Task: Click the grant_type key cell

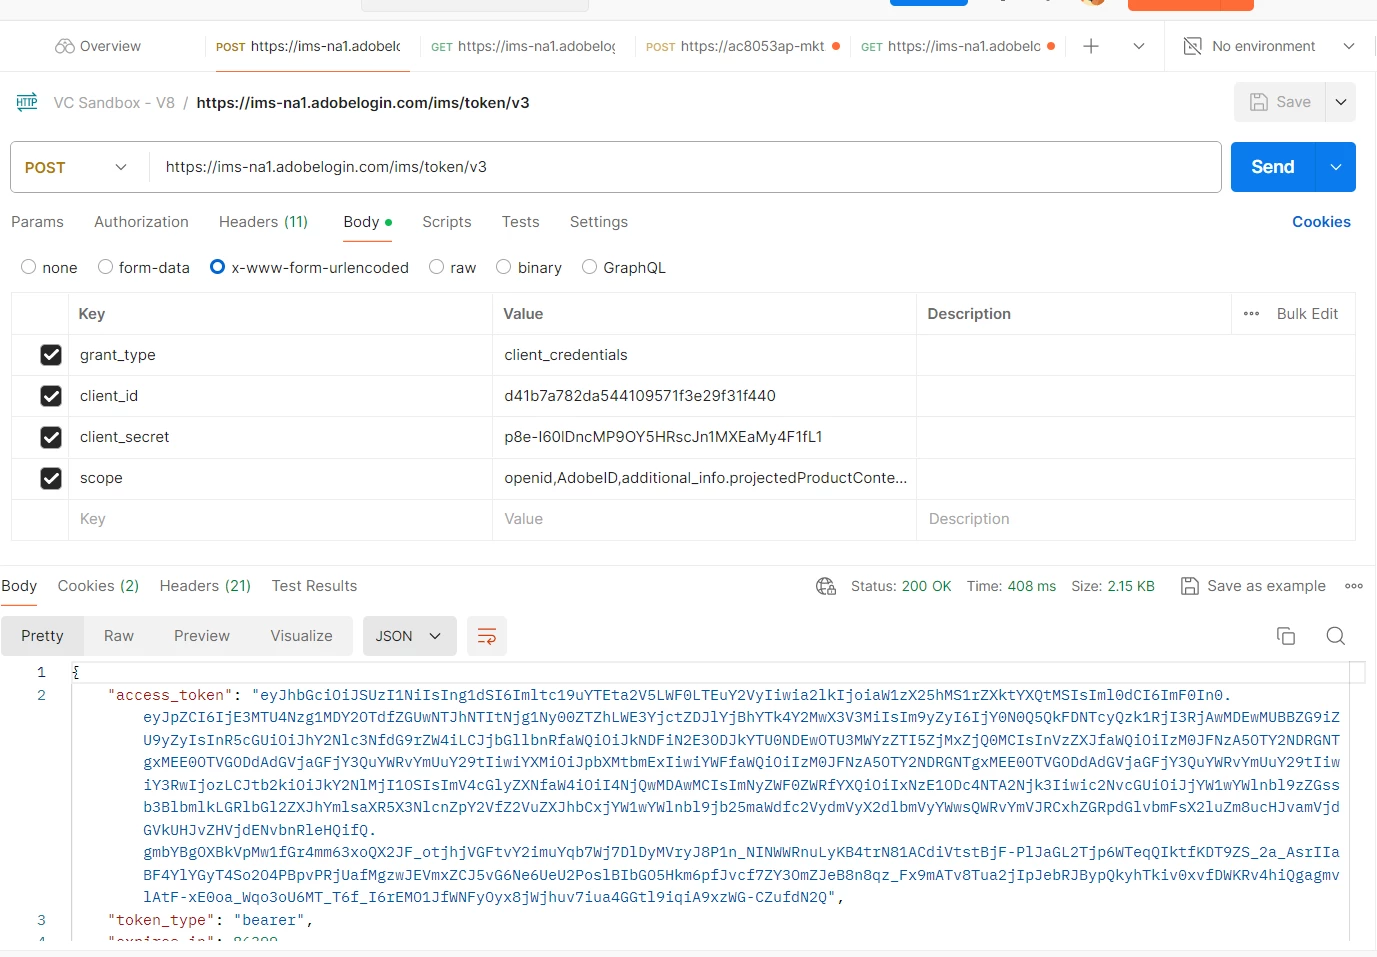Action: pyautogui.click(x=280, y=355)
